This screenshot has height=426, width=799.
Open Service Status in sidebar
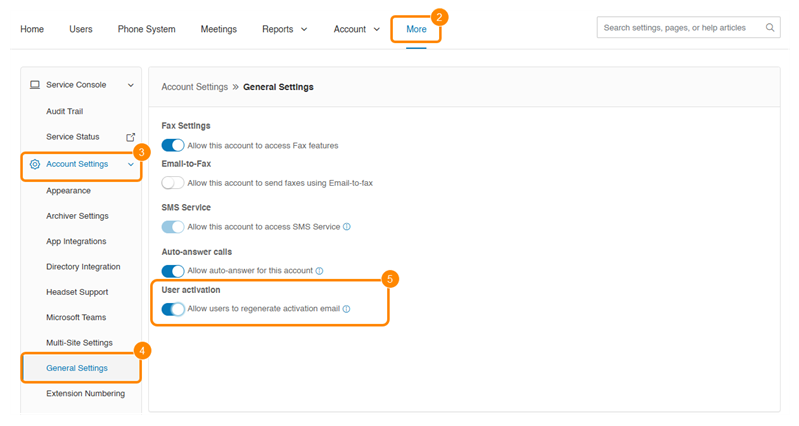pyautogui.click(x=73, y=137)
